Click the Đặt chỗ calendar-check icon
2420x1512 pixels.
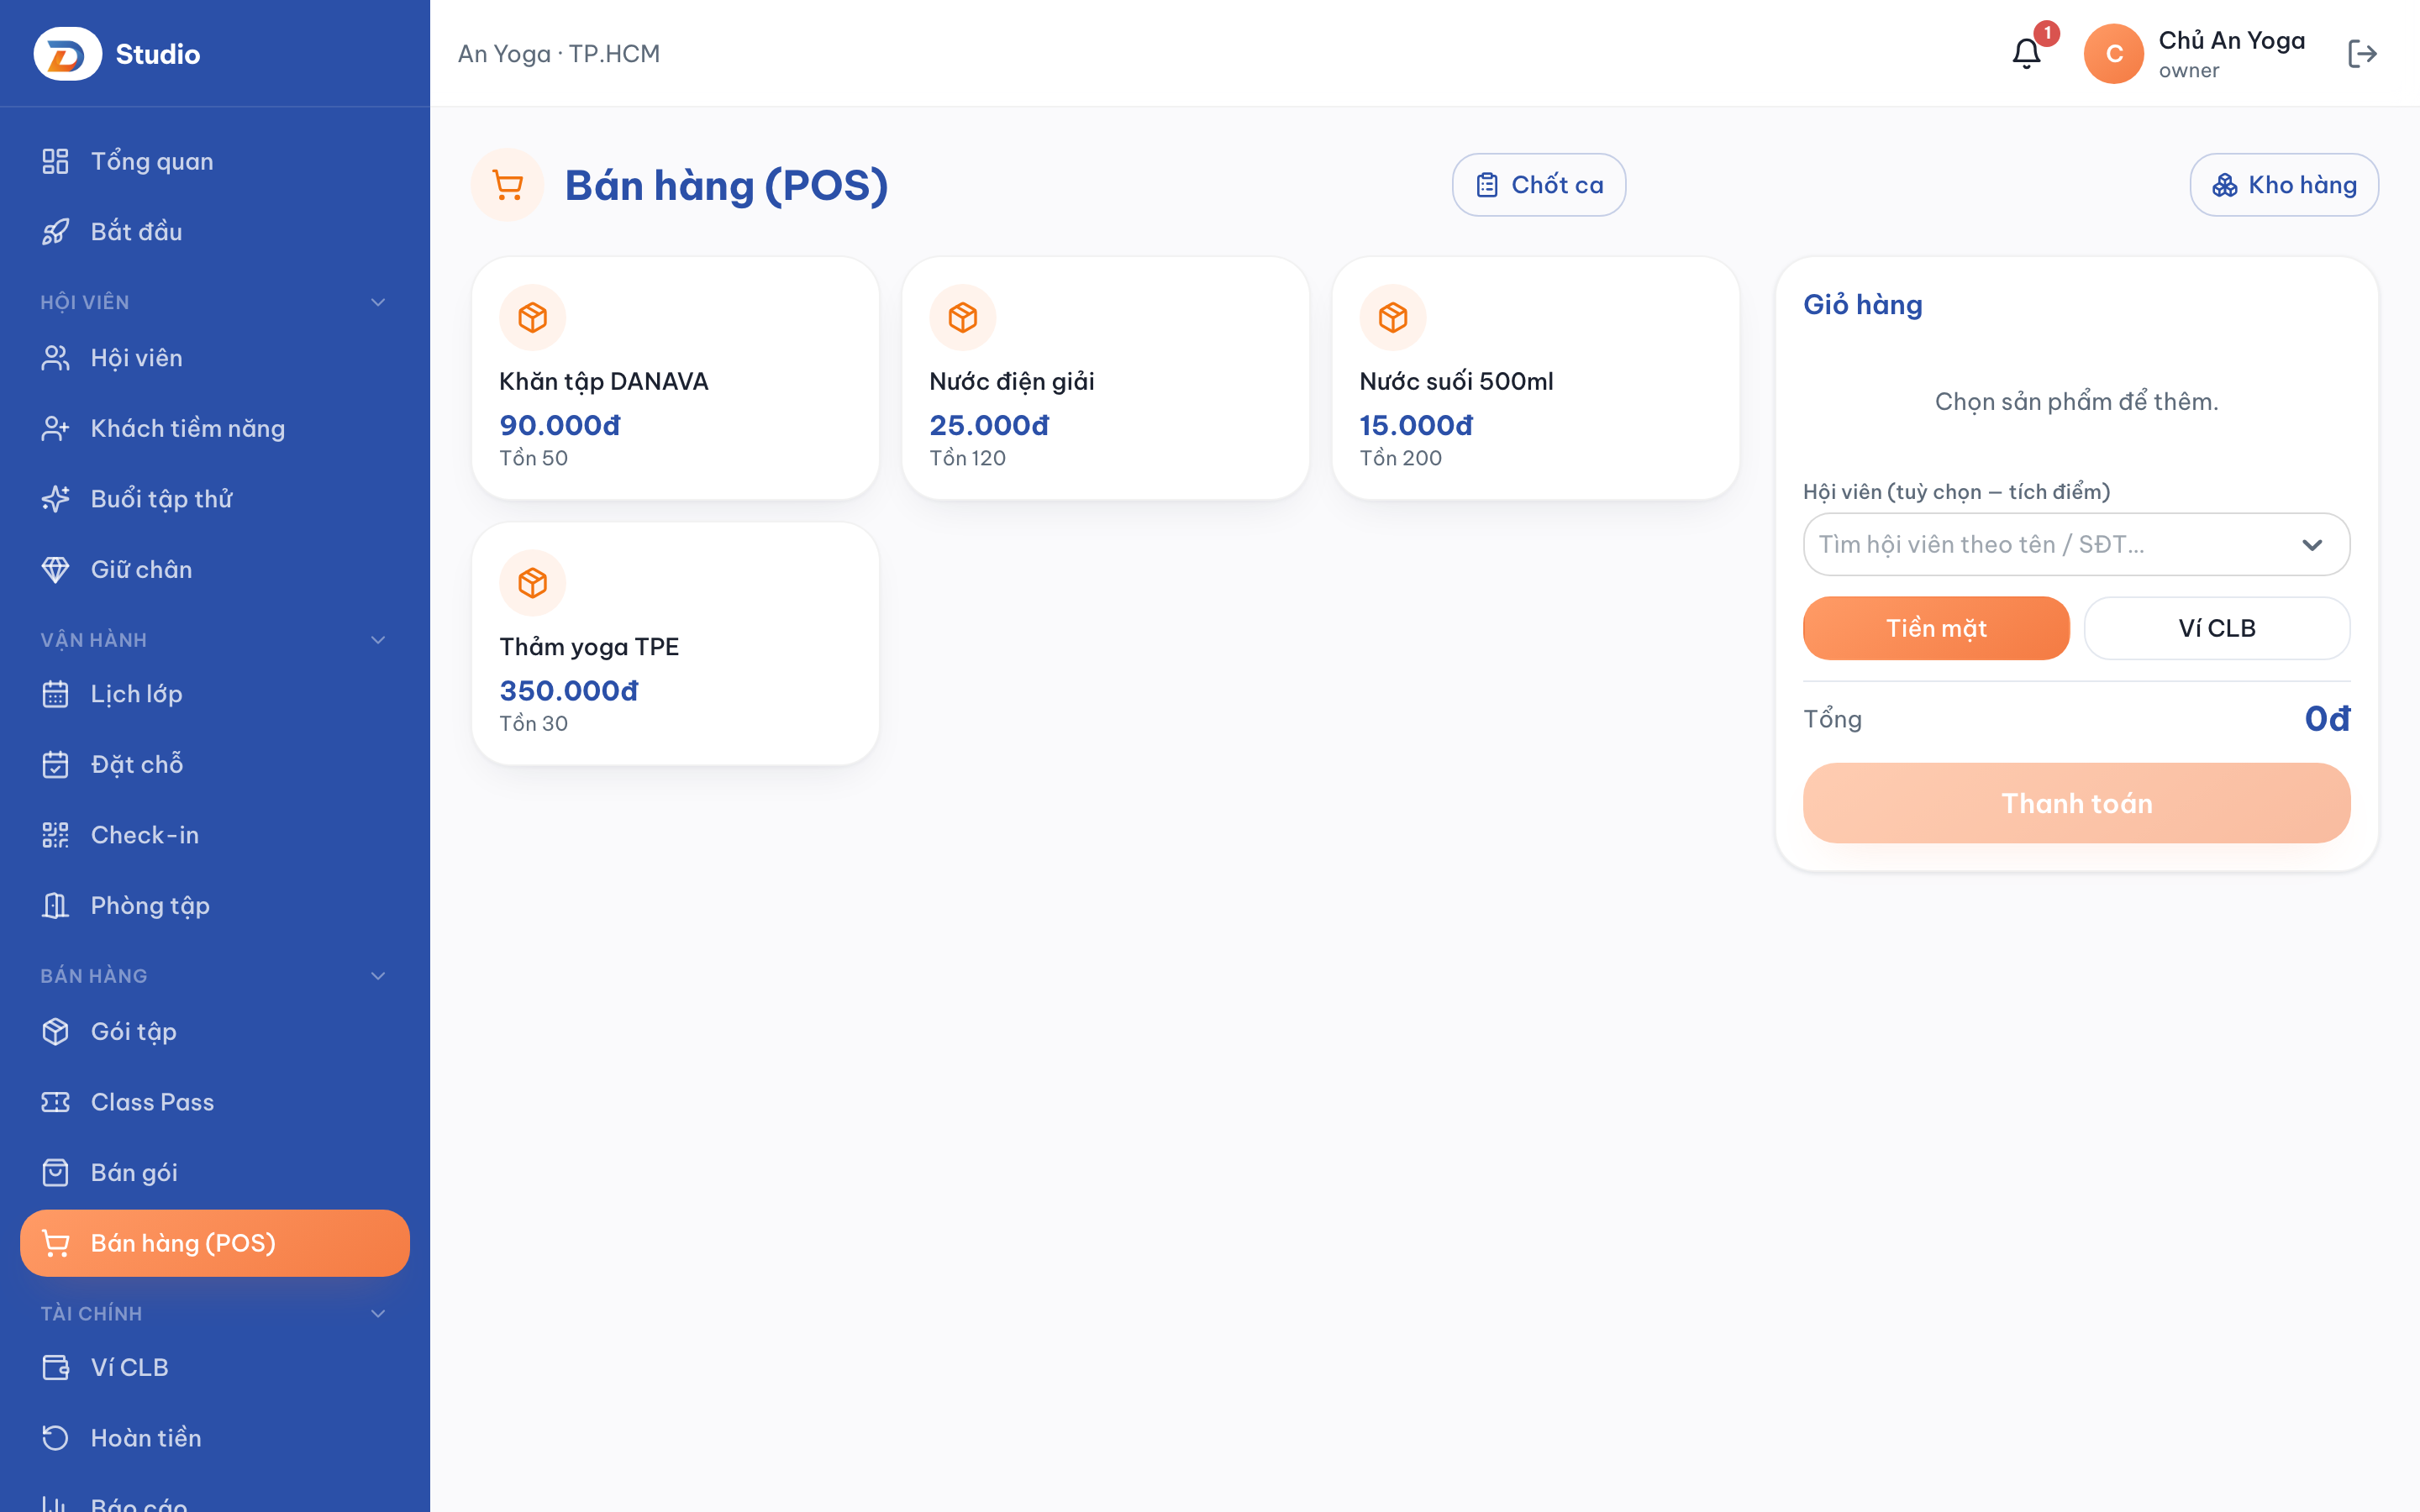[x=55, y=765]
